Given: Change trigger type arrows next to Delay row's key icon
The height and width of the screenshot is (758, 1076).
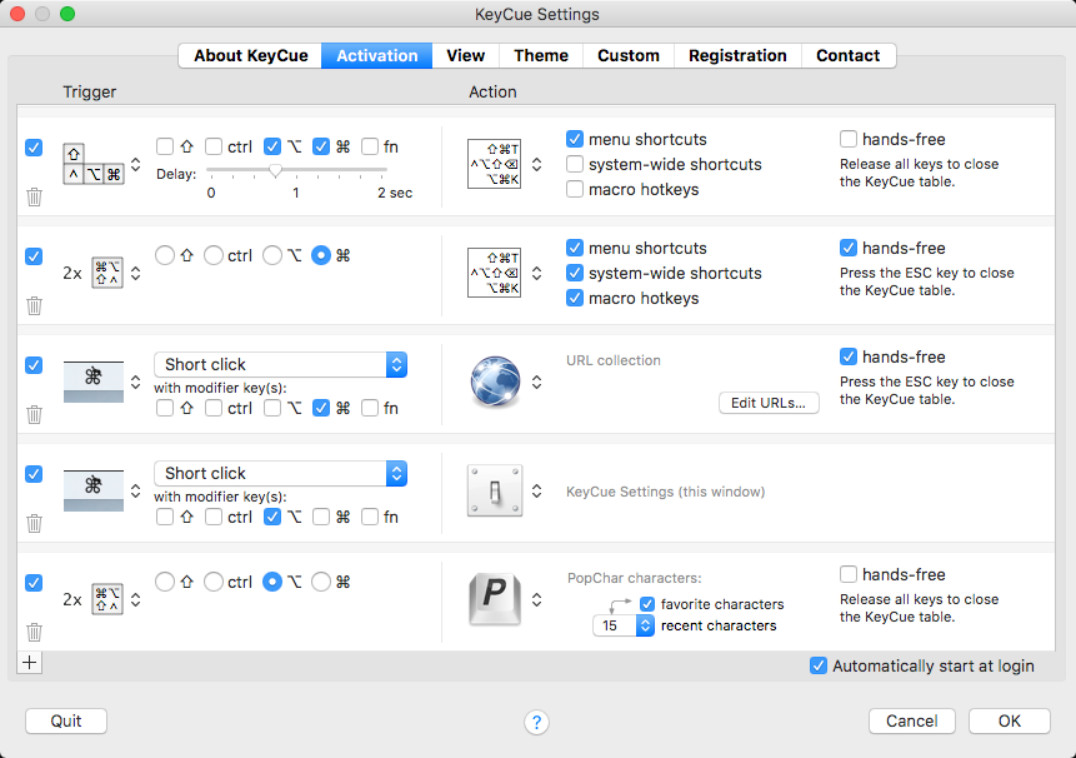Looking at the screenshot, I should pyautogui.click(x=136, y=165).
